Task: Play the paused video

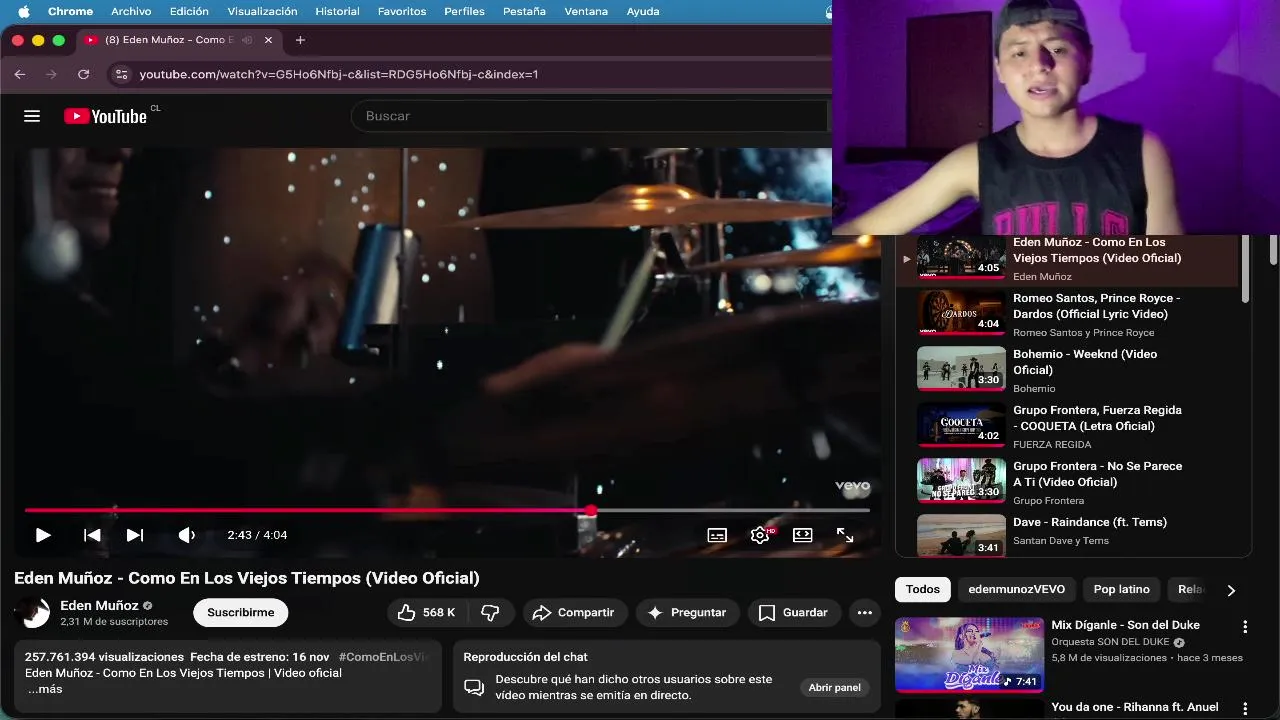Action: click(42, 535)
